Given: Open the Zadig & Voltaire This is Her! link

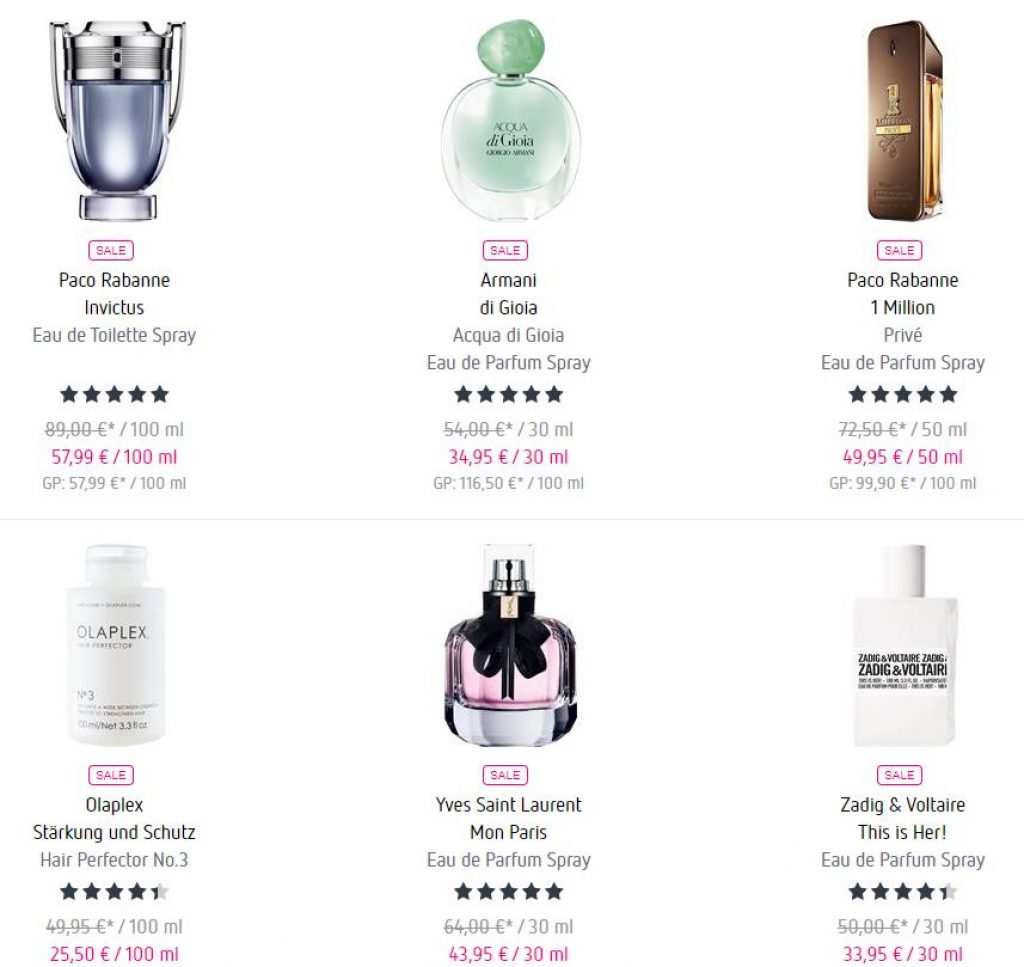Looking at the screenshot, I should click(x=903, y=819).
